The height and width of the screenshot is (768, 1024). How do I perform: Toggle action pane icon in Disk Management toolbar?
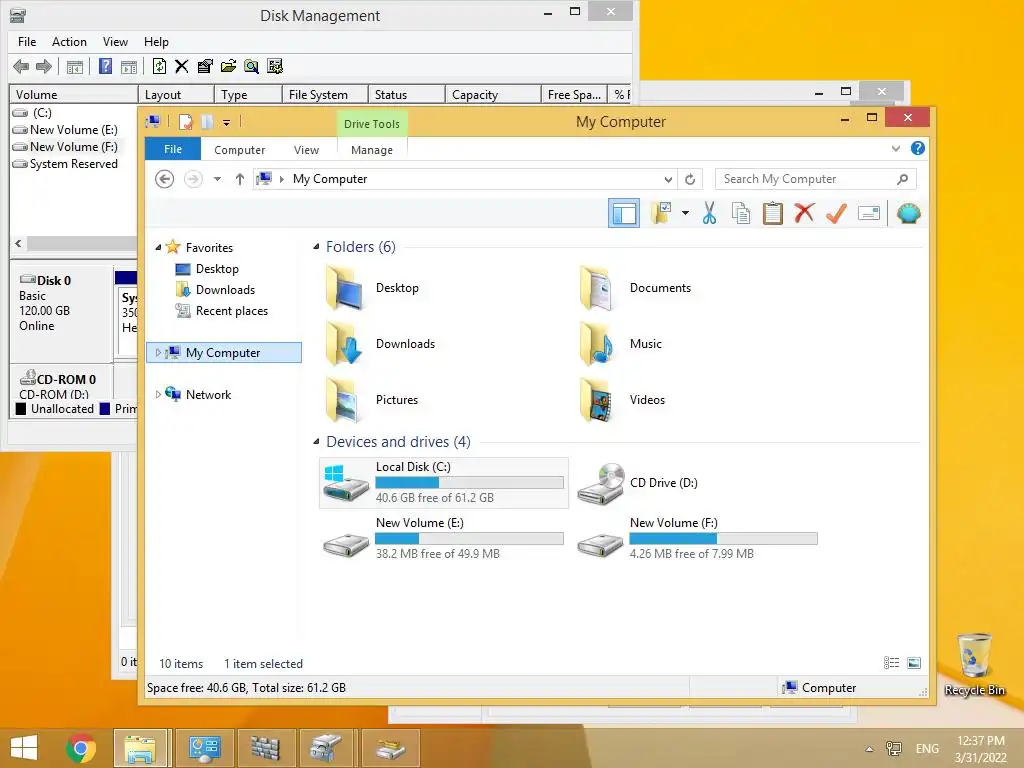(129, 66)
